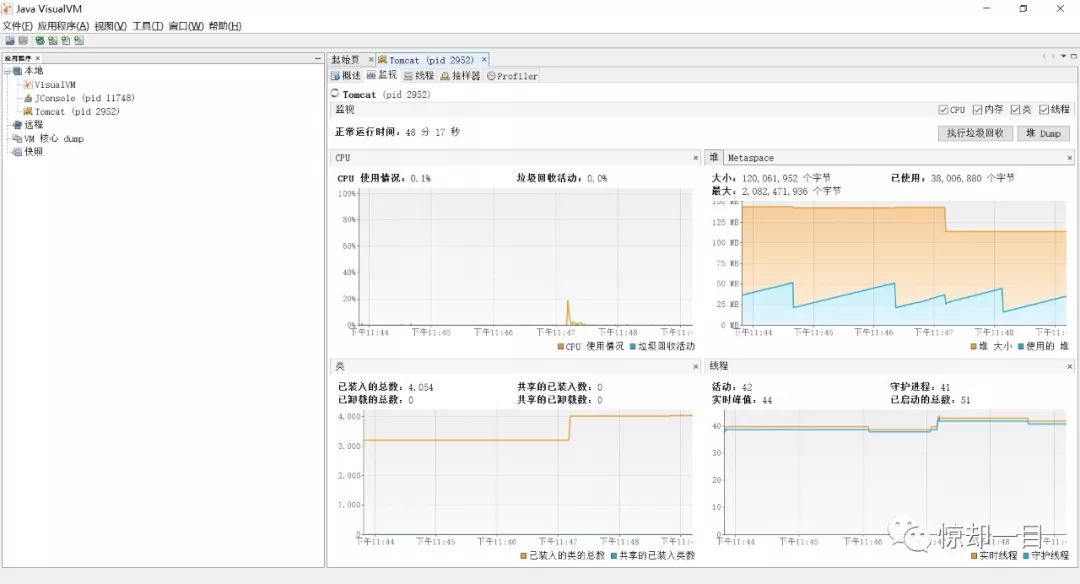Uncheck the 类 classes checkbox
1080x584 pixels.
[x=1015, y=110]
